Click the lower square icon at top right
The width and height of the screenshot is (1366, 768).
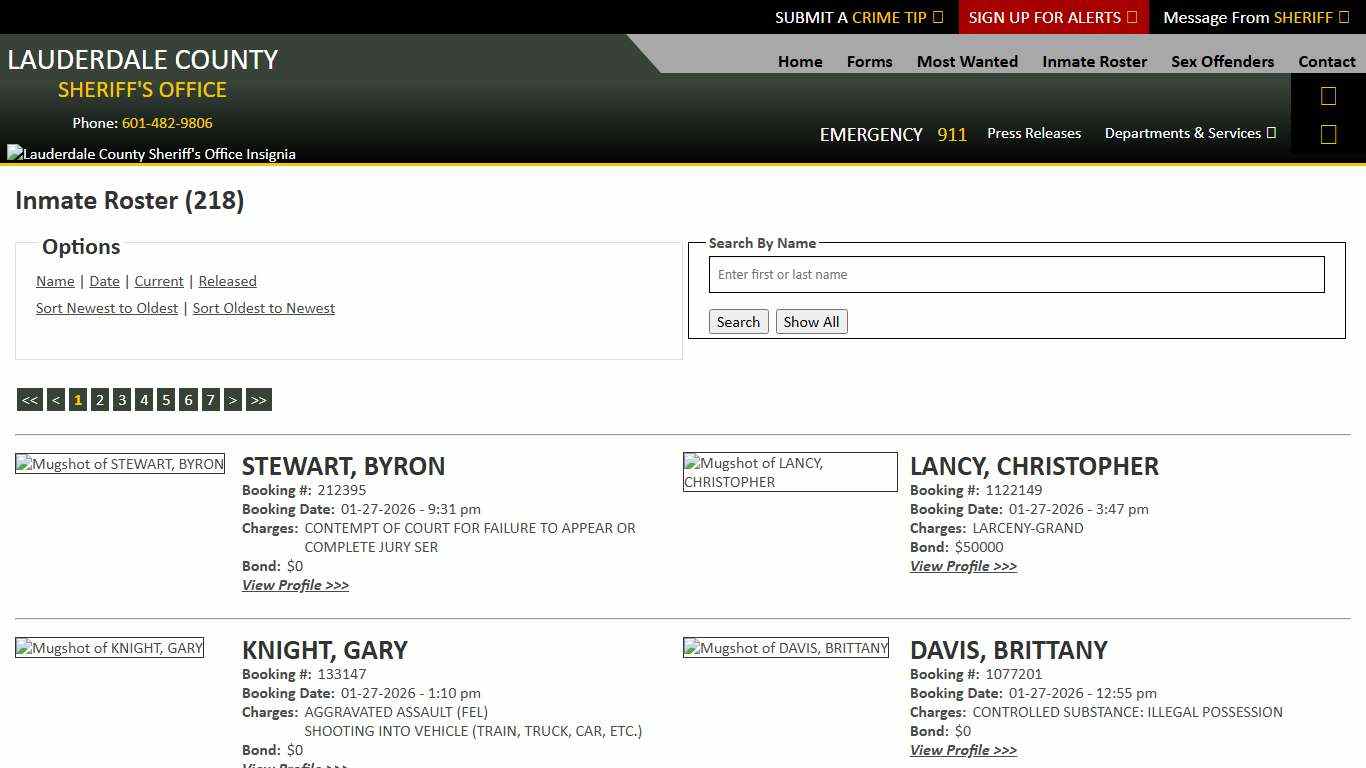click(x=1328, y=133)
